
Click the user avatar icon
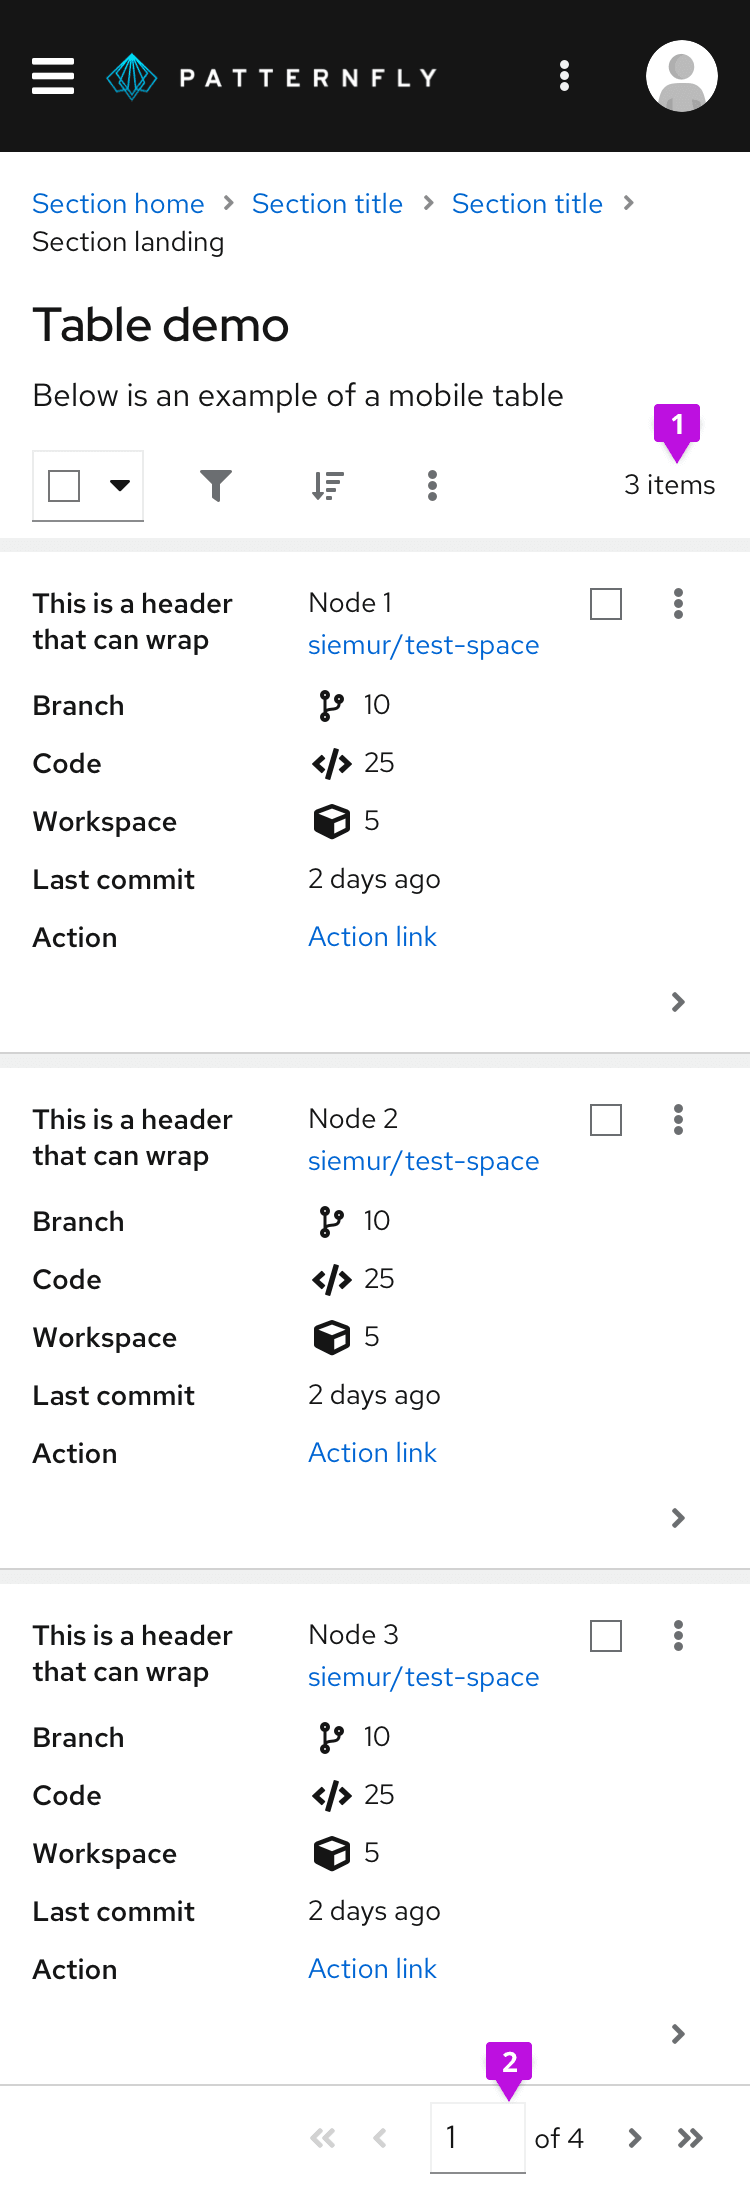pyautogui.click(x=681, y=76)
